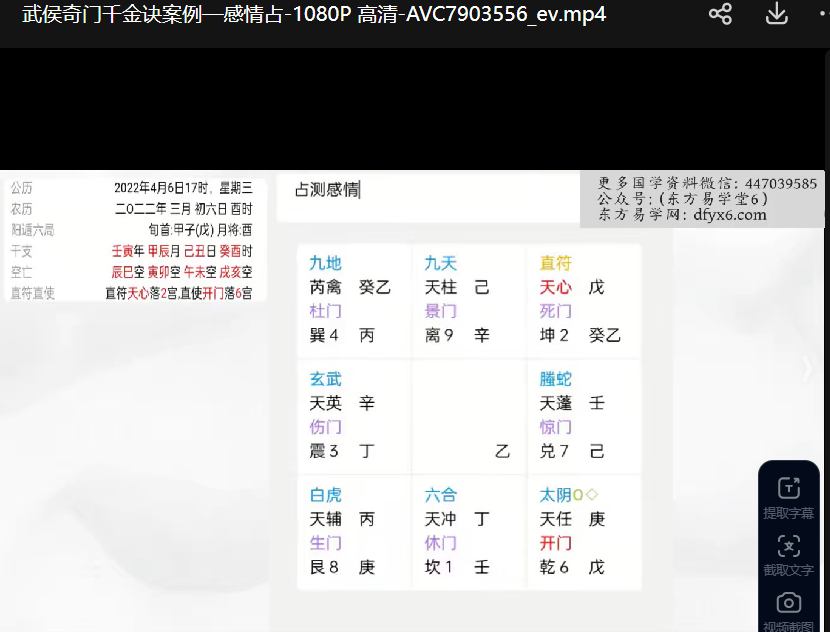This screenshot has width=830, height=632.
Task: Click the center palace cell with 乙
Action: 469,415
